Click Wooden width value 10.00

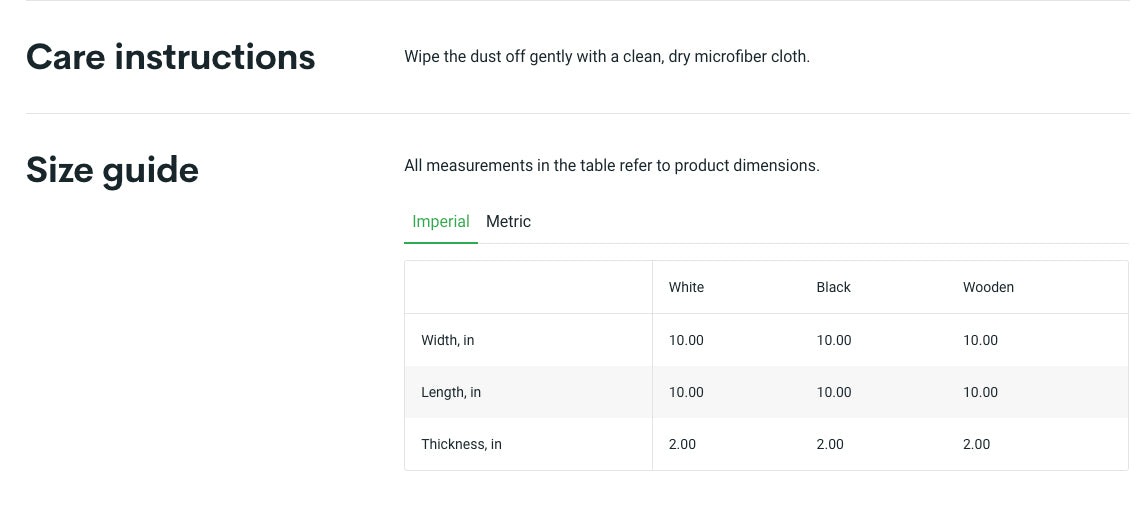[980, 340]
